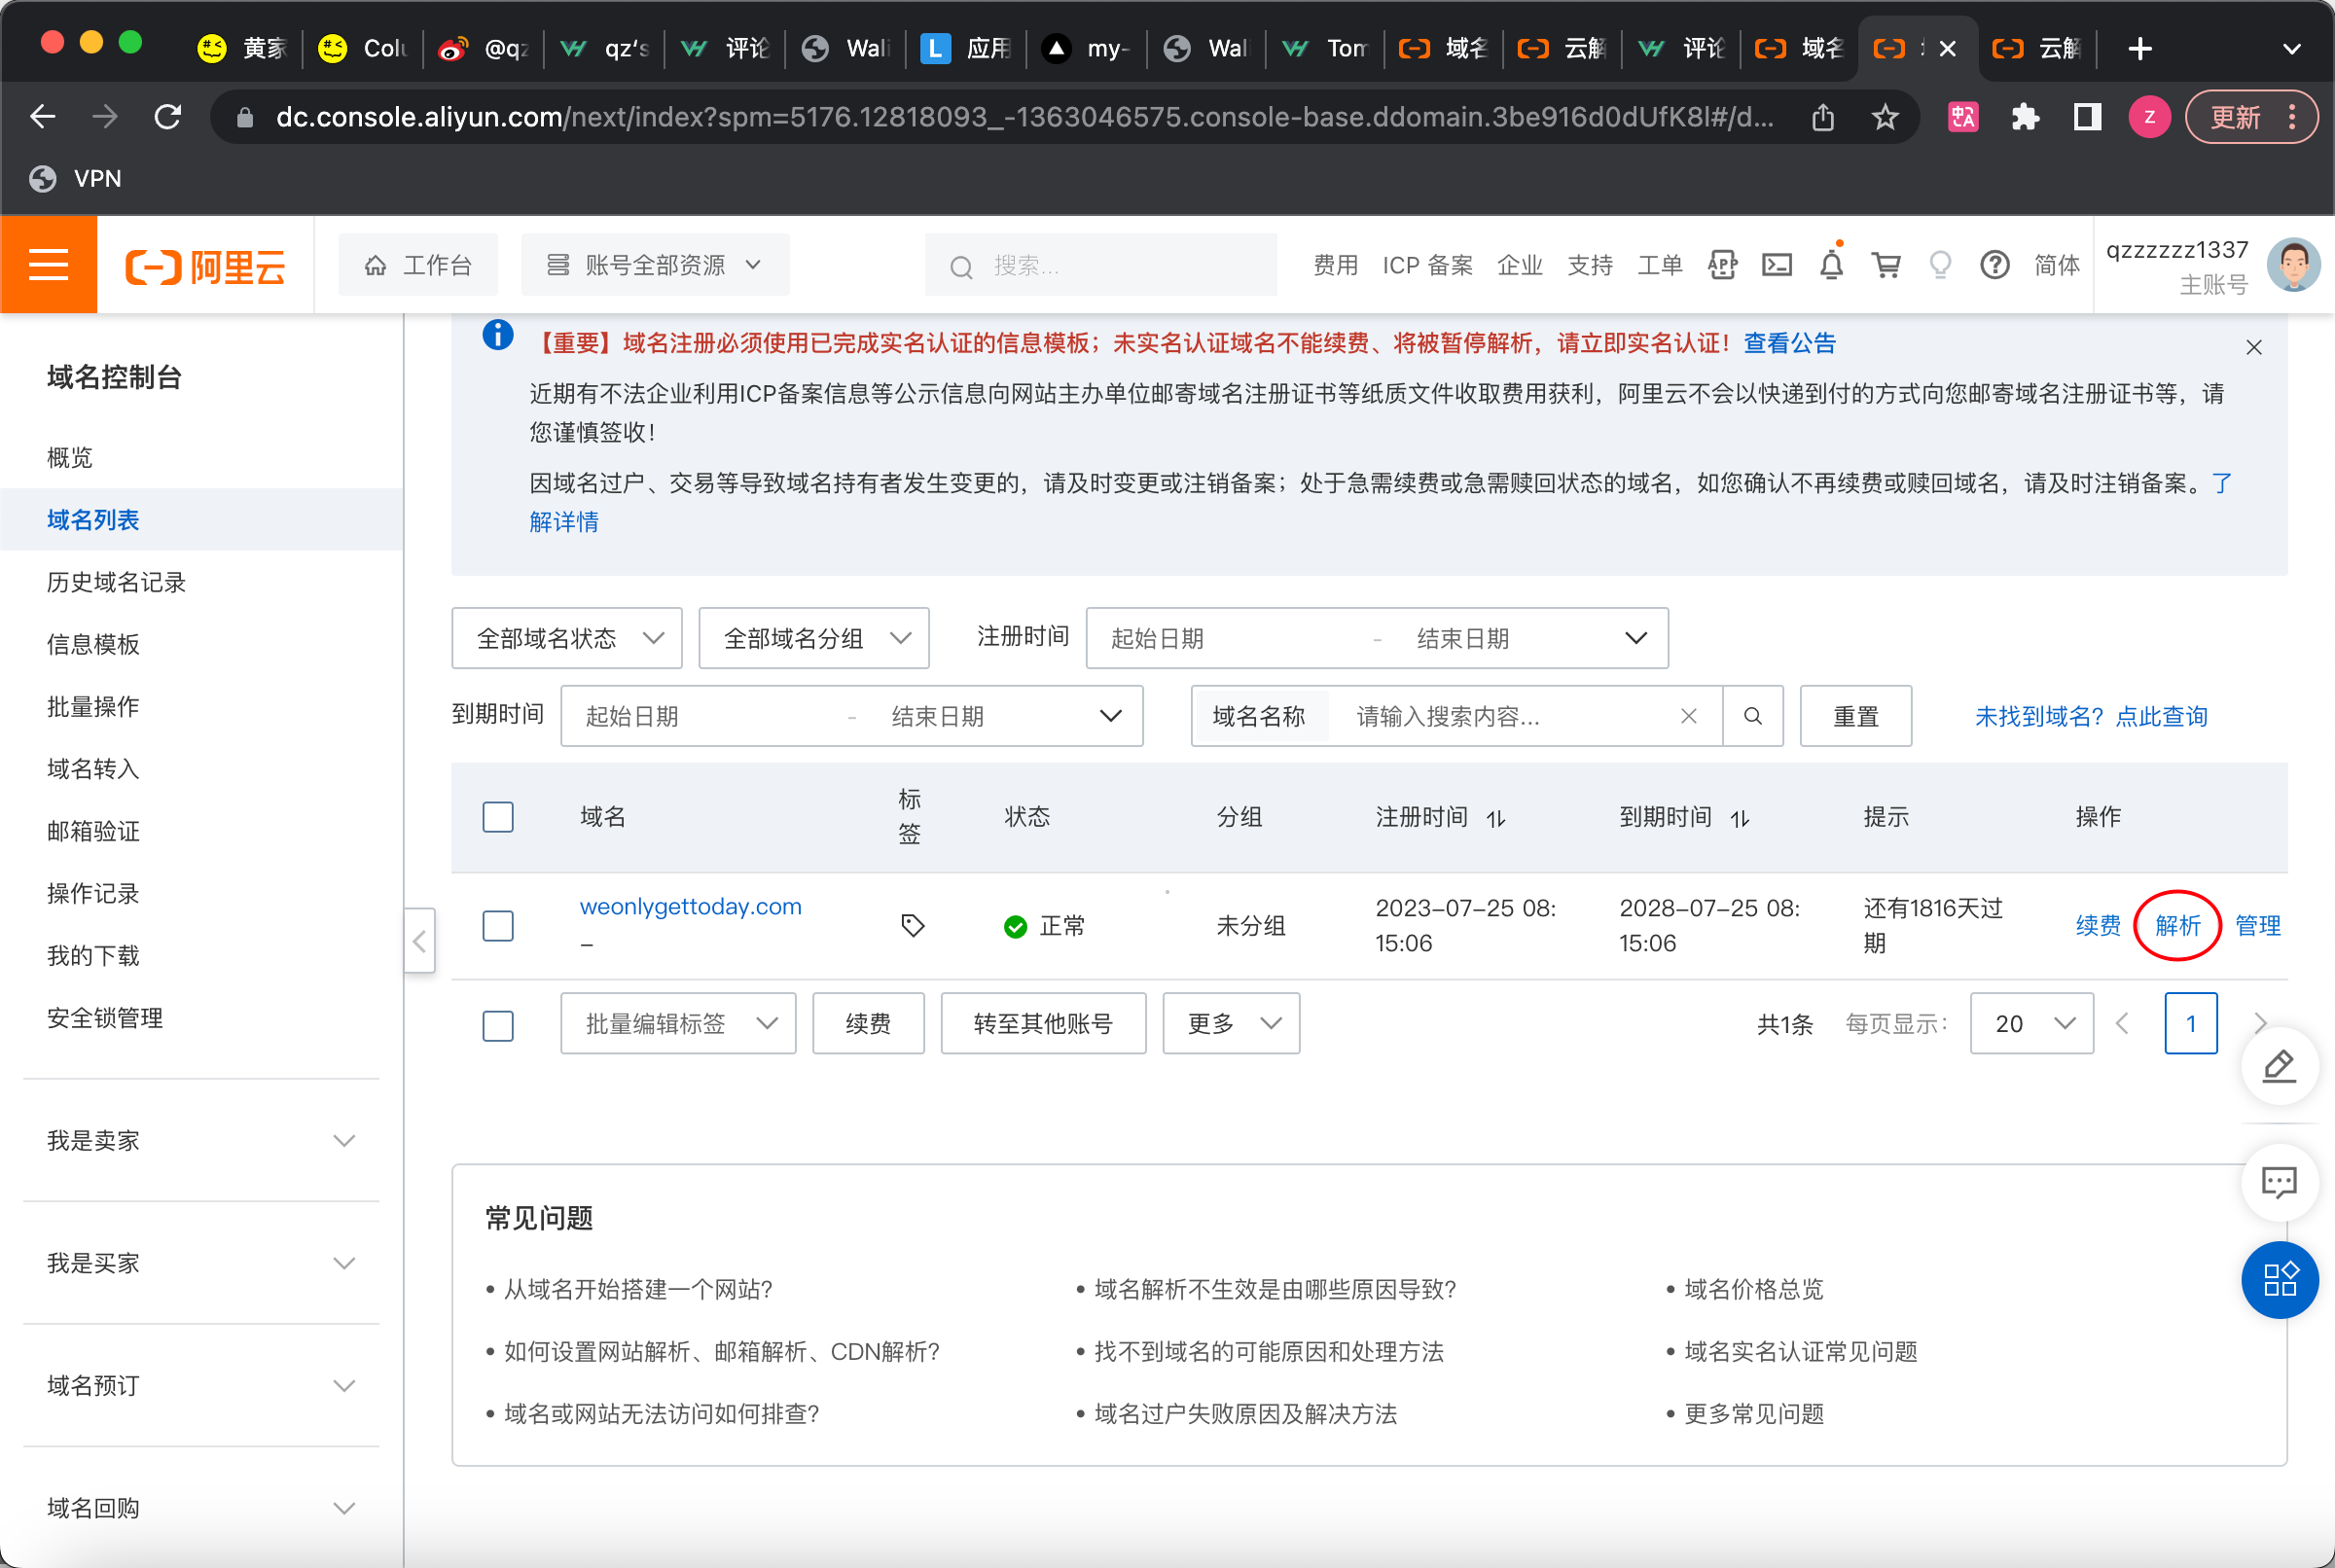The image size is (2335, 1568).
Task: Open help question mark icon
Action: click(x=1994, y=265)
